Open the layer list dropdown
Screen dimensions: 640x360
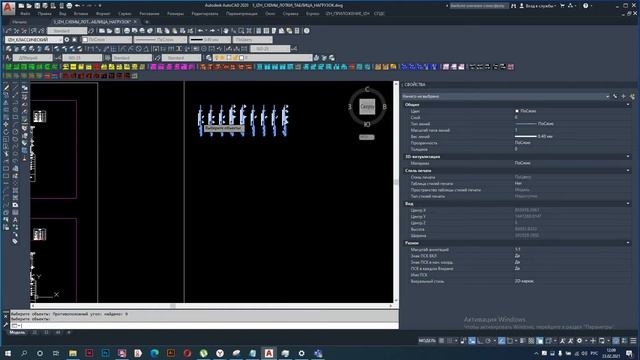coord(263,58)
